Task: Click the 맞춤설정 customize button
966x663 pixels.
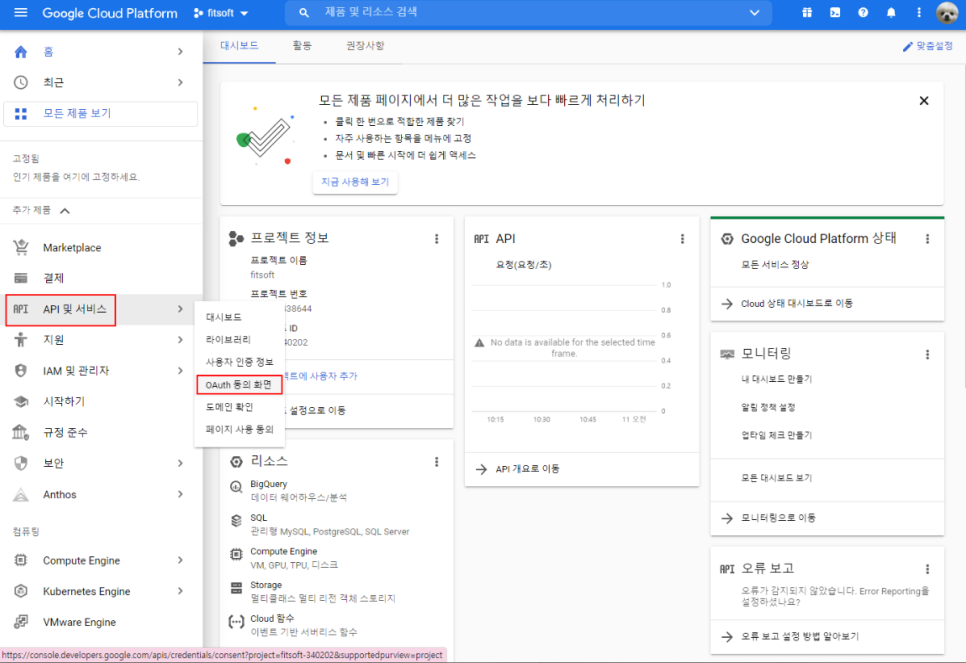Action: tap(928, 46)
